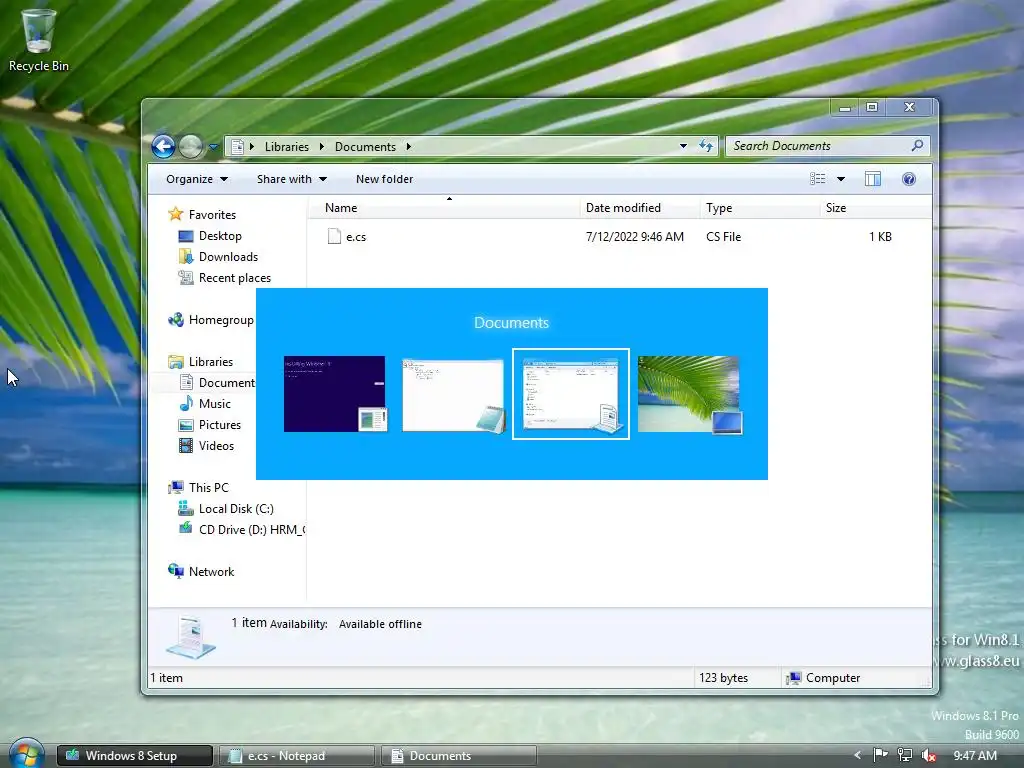Select Documents in the address bar
Screen dimensions: 1024x768
pyautogui.click(x=365, y=147)
